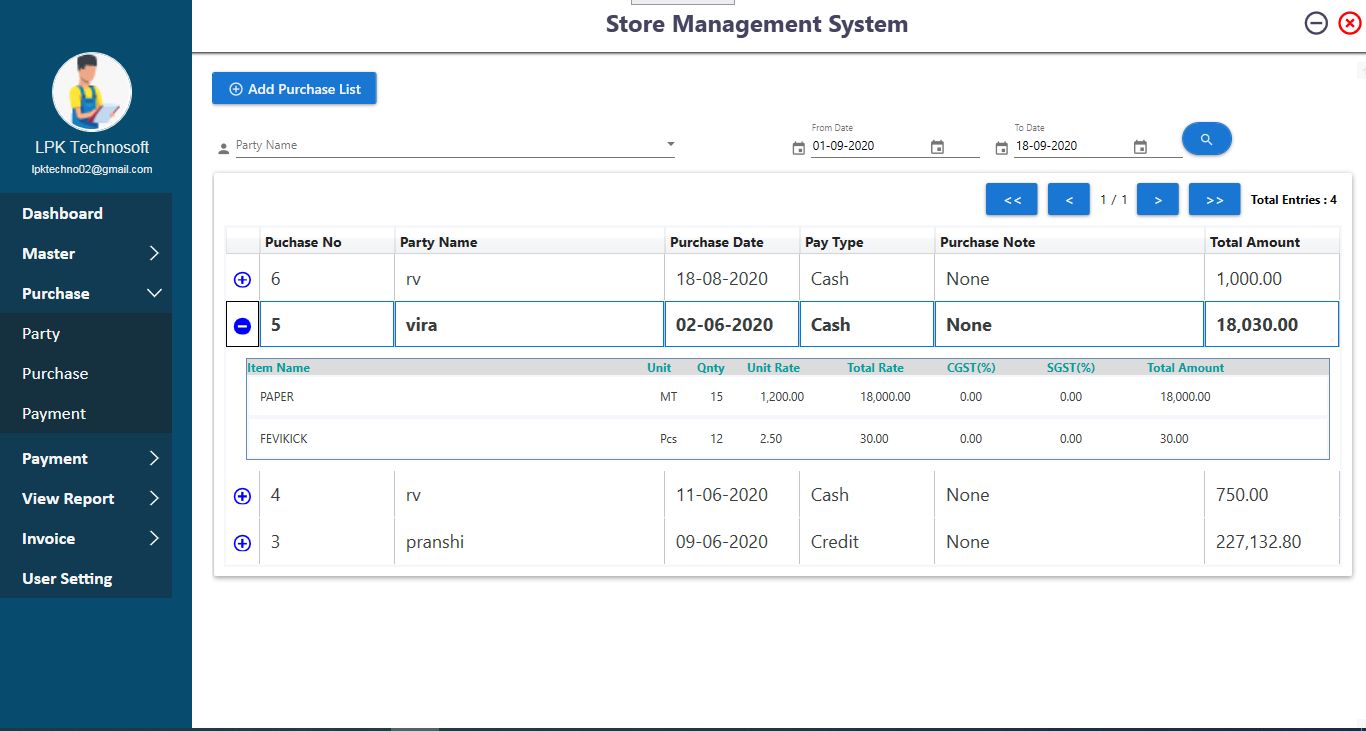Expand the Master sidebar menu
Viewport: 1366px width, 731px height.
90,254
